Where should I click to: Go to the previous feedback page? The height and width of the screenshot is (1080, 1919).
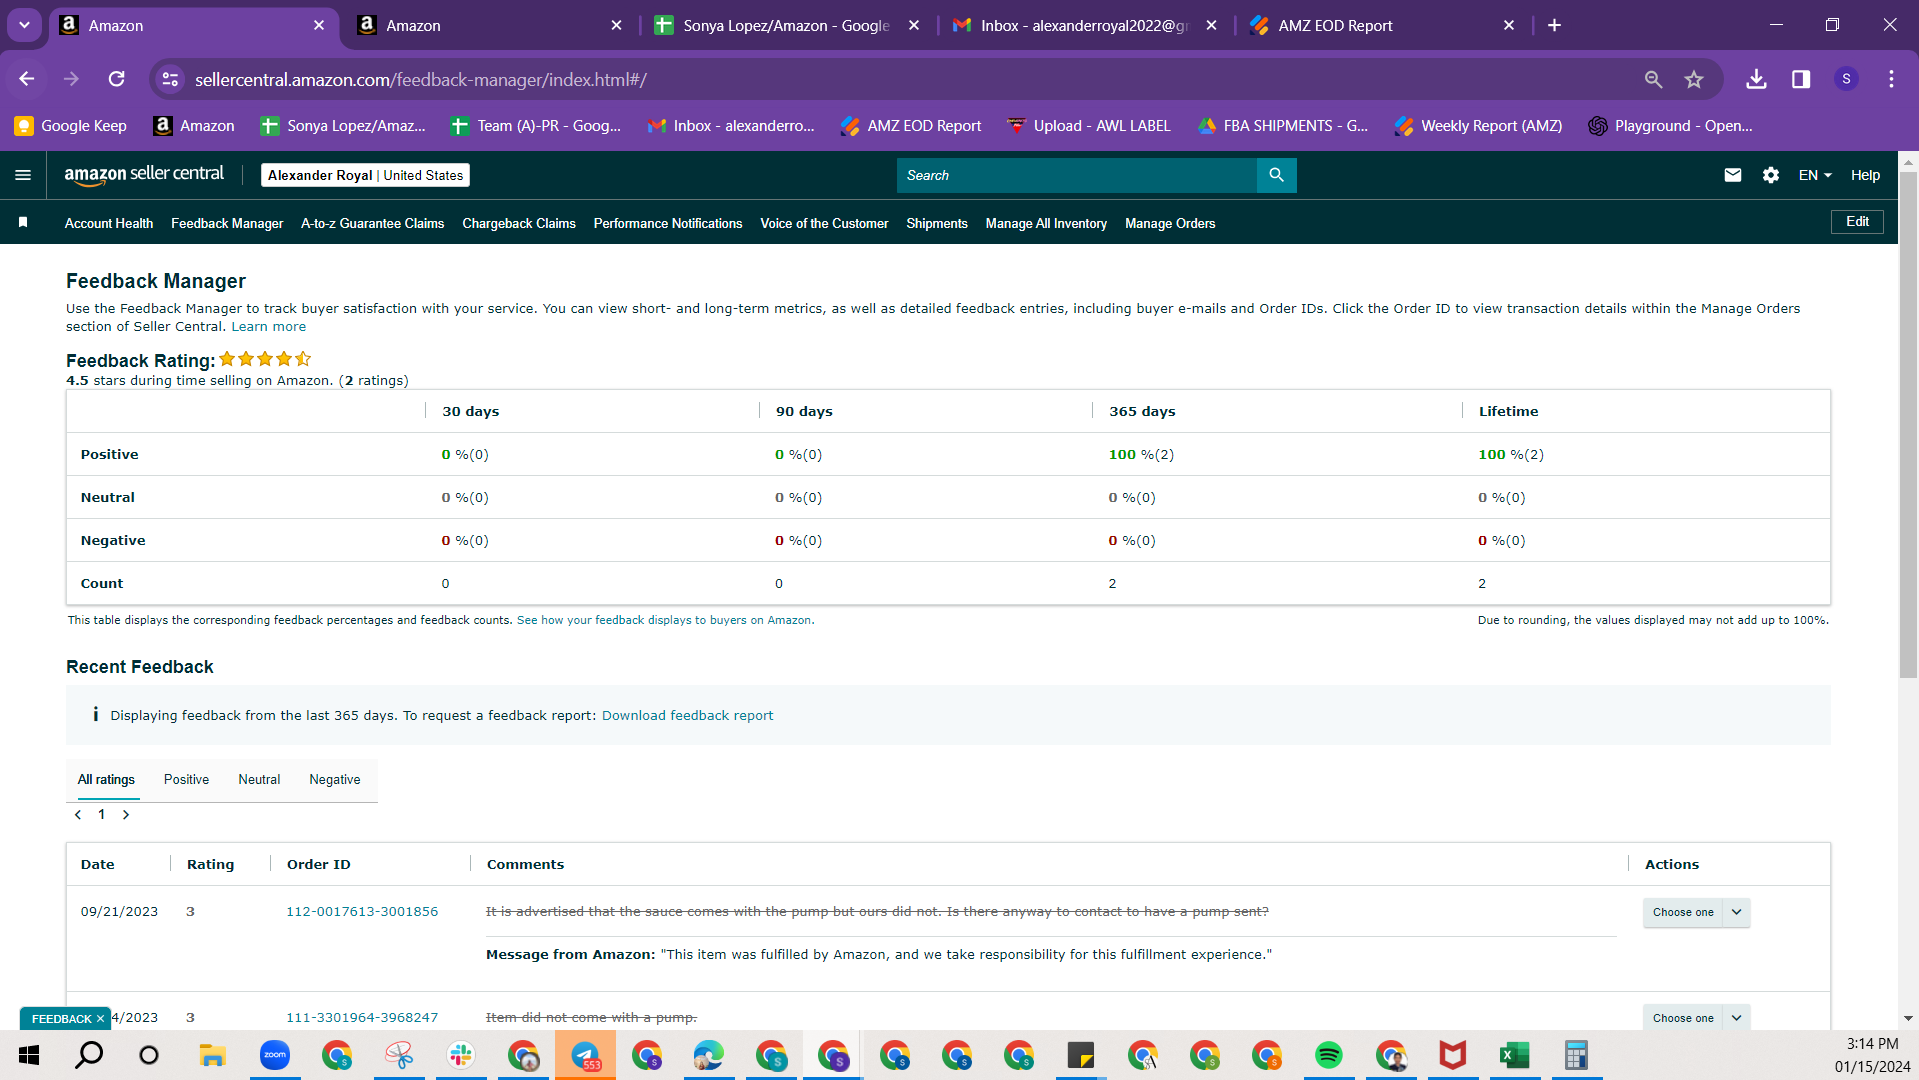[78, 815]
